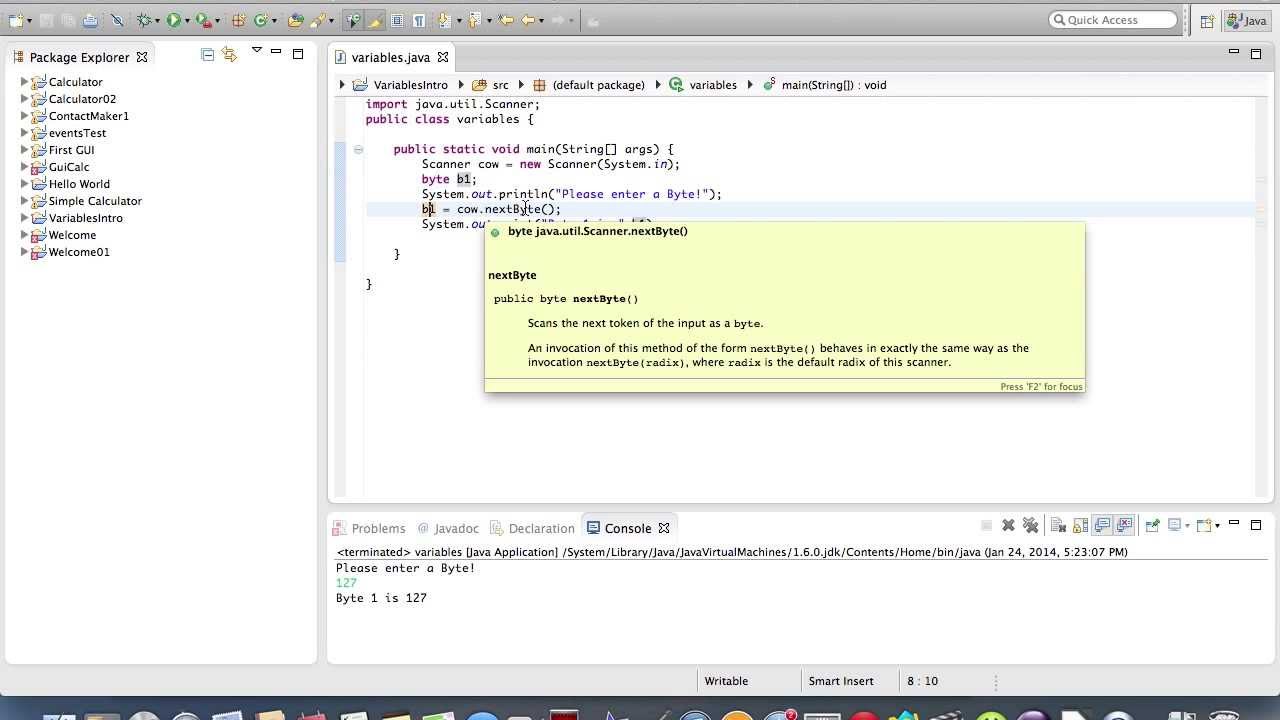The image size is (1280, 720).
Task: Expand the VariablesIntro project
Action: pos(25,218)
